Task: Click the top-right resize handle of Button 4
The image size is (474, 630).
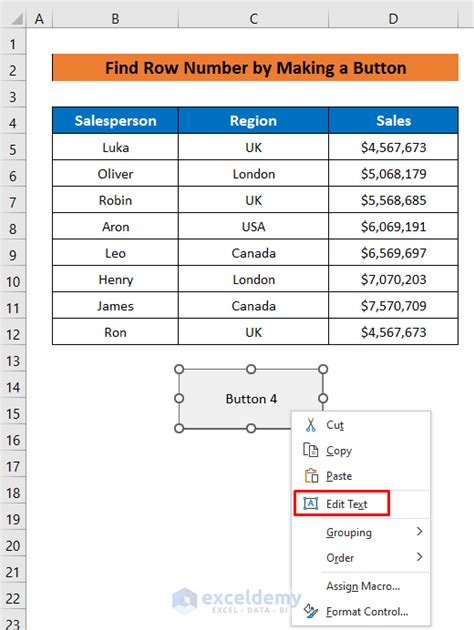Action: [x=323, y=369]
